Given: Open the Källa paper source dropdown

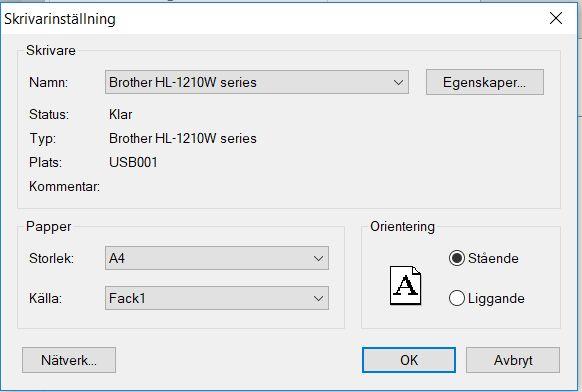Looking at the screenshot, I should (x=217, y=298).
